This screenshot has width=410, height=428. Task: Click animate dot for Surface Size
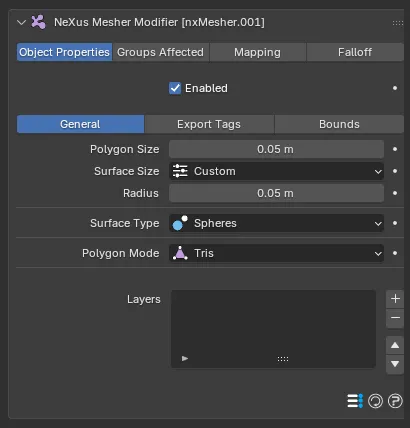coord(395,171)
